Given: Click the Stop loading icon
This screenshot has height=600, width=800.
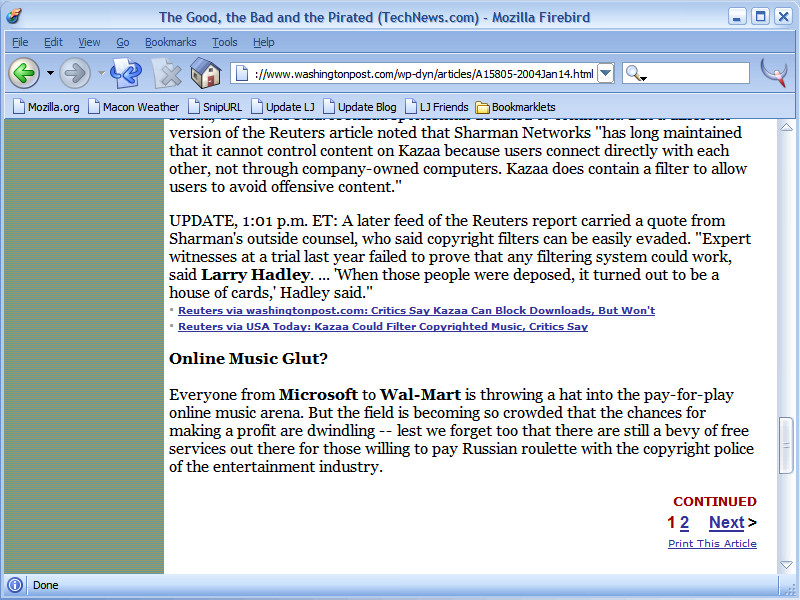Looking at the screenshot, I should click(x=167, y=73).
